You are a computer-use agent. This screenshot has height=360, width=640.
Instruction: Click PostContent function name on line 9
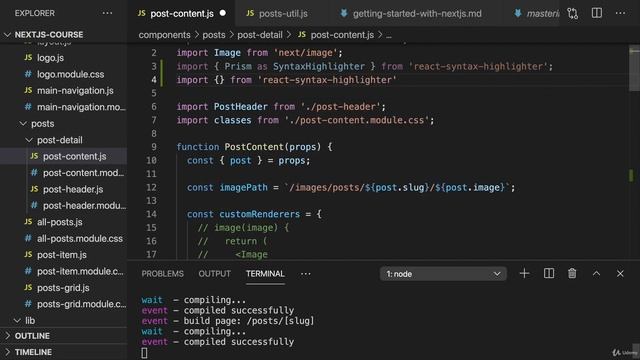(x=254, y=147)
